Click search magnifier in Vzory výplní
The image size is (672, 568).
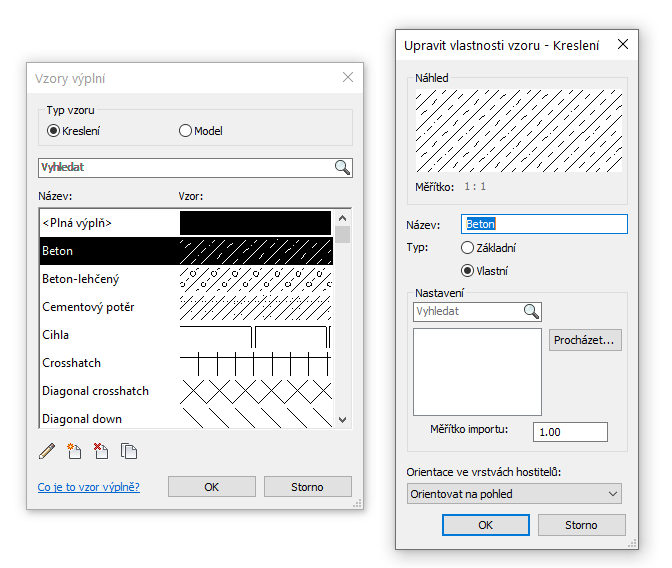[x=342, y=168]
